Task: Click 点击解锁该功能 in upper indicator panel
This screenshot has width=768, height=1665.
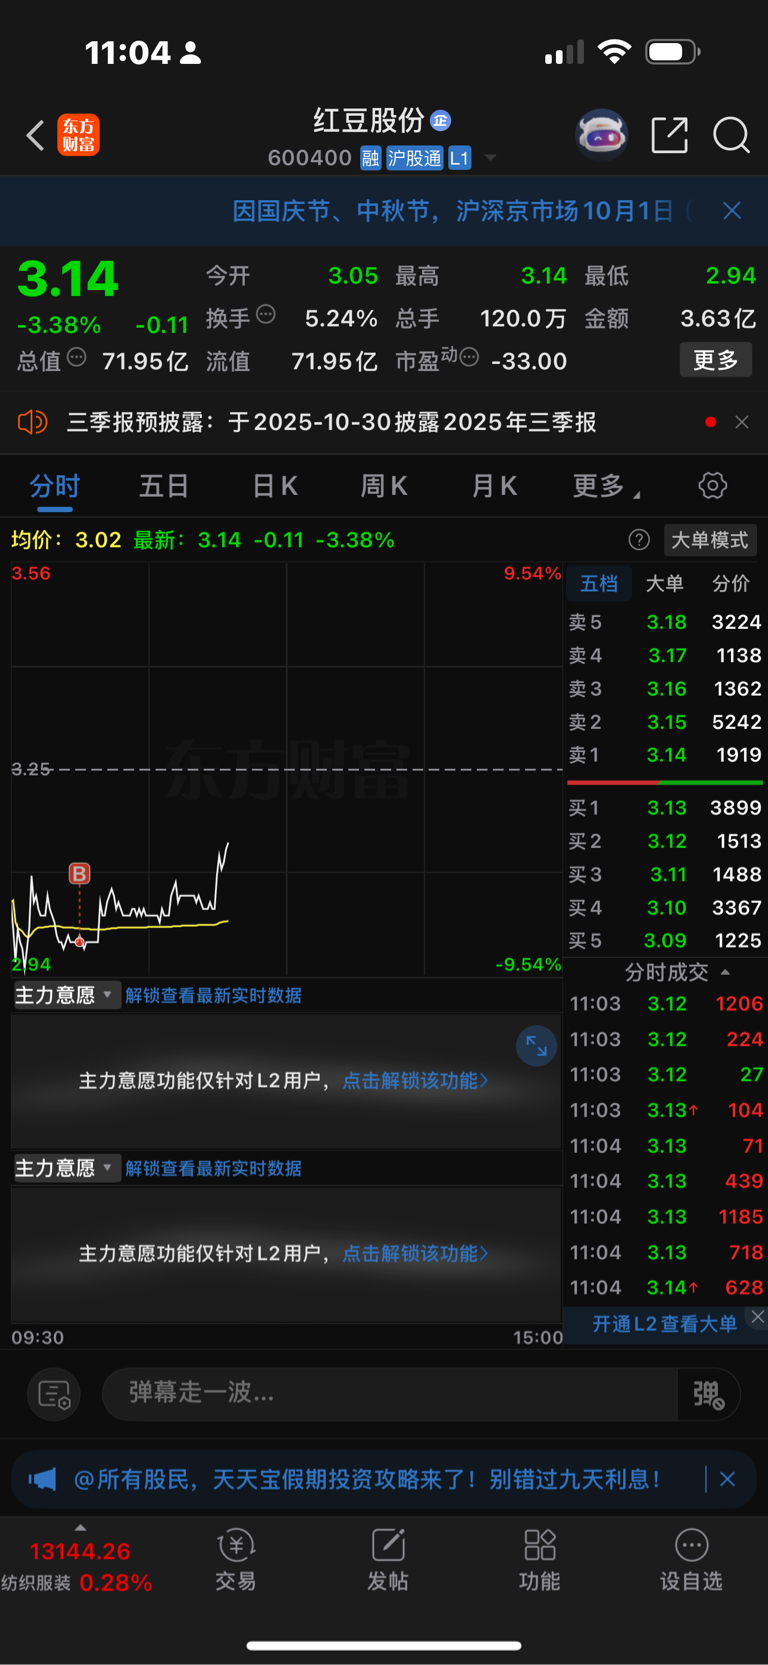Action: [415, 1081]
